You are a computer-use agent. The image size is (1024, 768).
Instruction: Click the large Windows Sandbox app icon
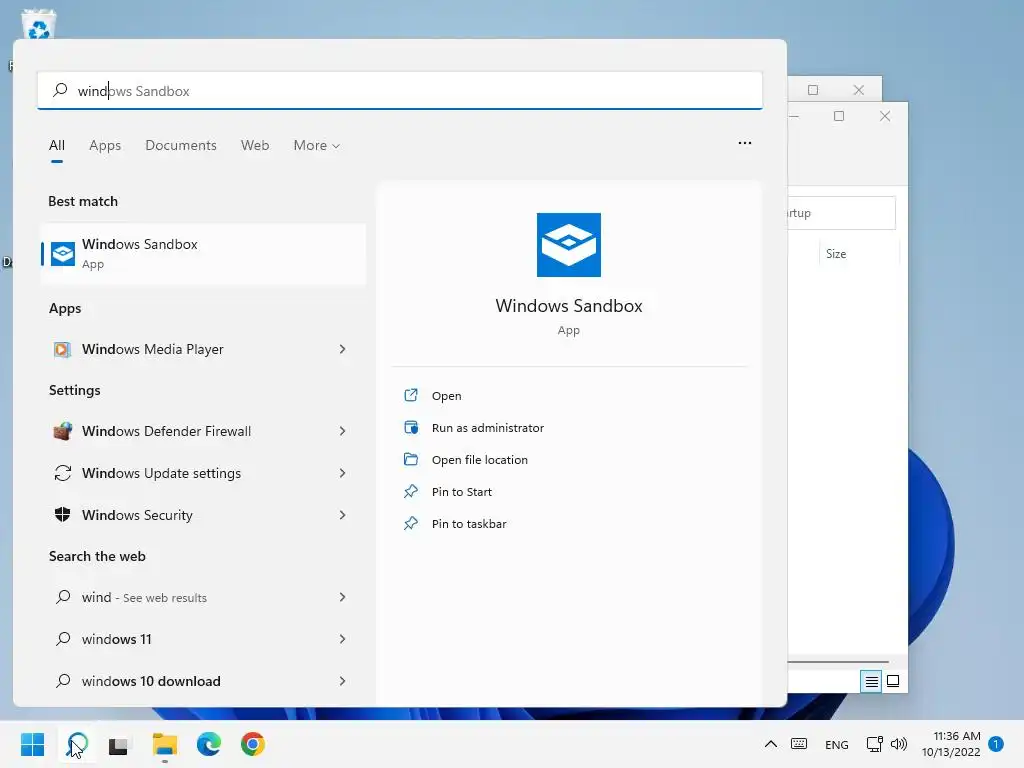coord(568,244)
